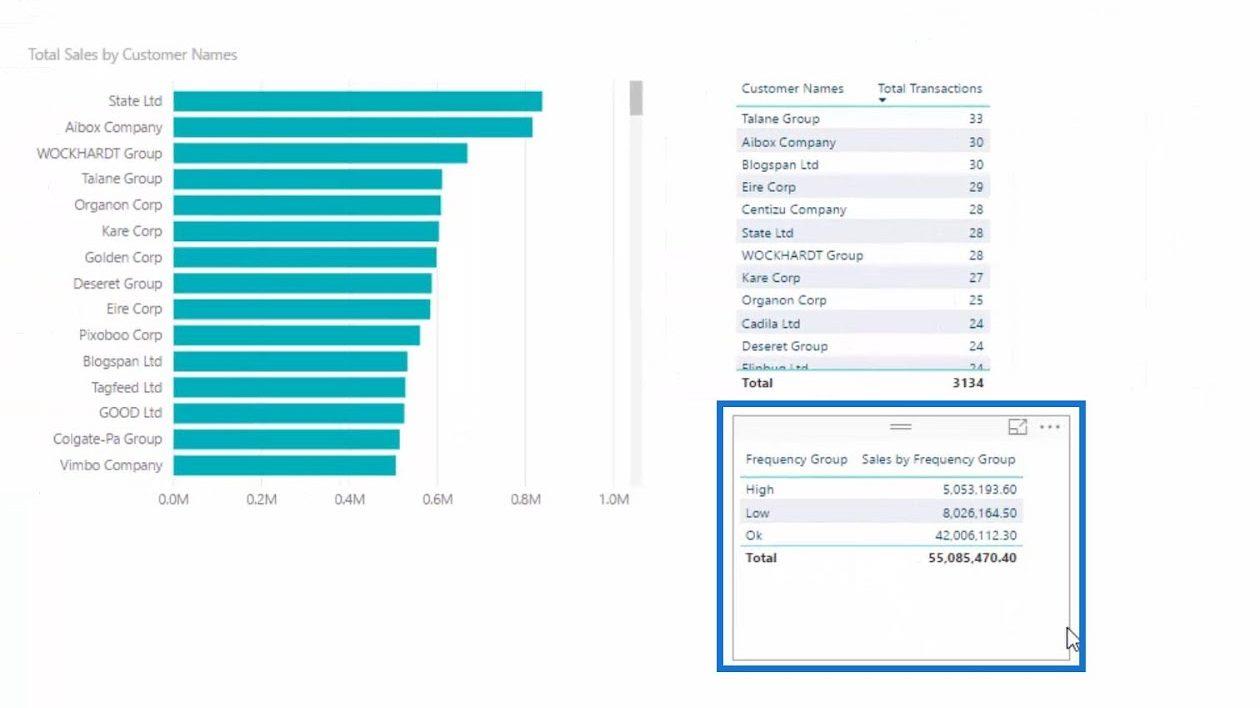Click the chart title Total Sales by Customer Names
The image size is (1260, 708).
pyautogui.click(x=132, y=54)
